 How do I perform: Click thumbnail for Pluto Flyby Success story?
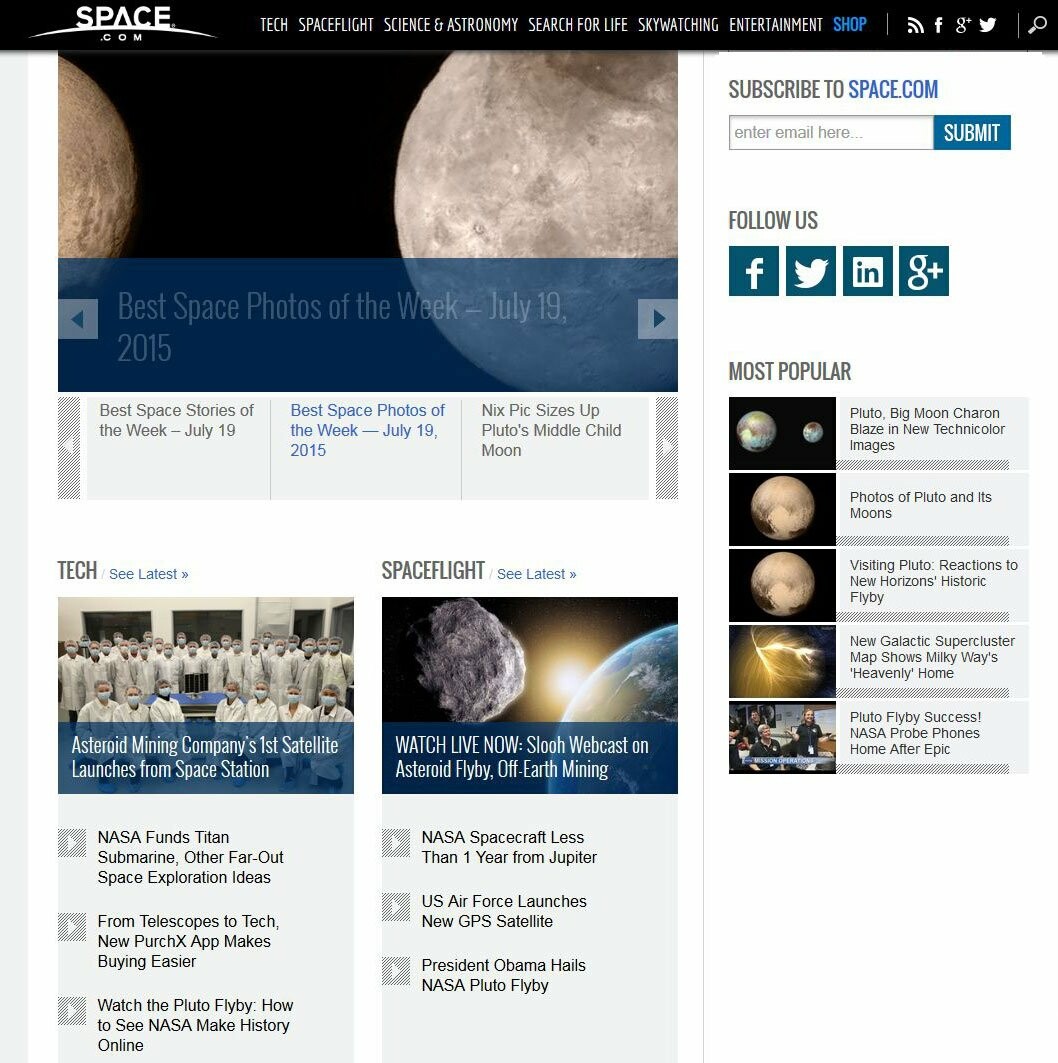pos(782,737)
